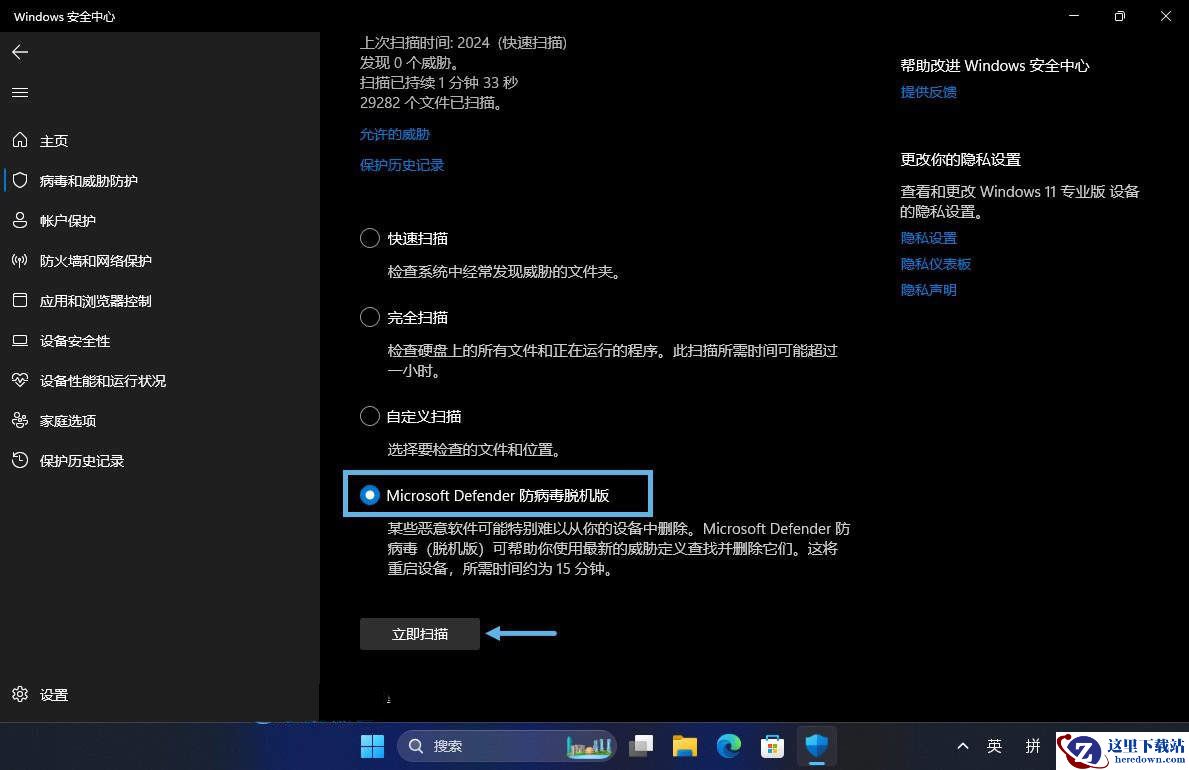Click the 29282 个文件已扫描 text

(x=432, y=102)
